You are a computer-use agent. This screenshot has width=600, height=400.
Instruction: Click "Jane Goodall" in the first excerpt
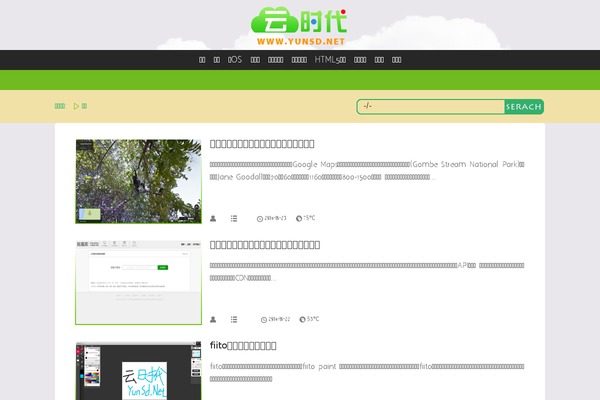pyautogui.click(x=239, y=177)
